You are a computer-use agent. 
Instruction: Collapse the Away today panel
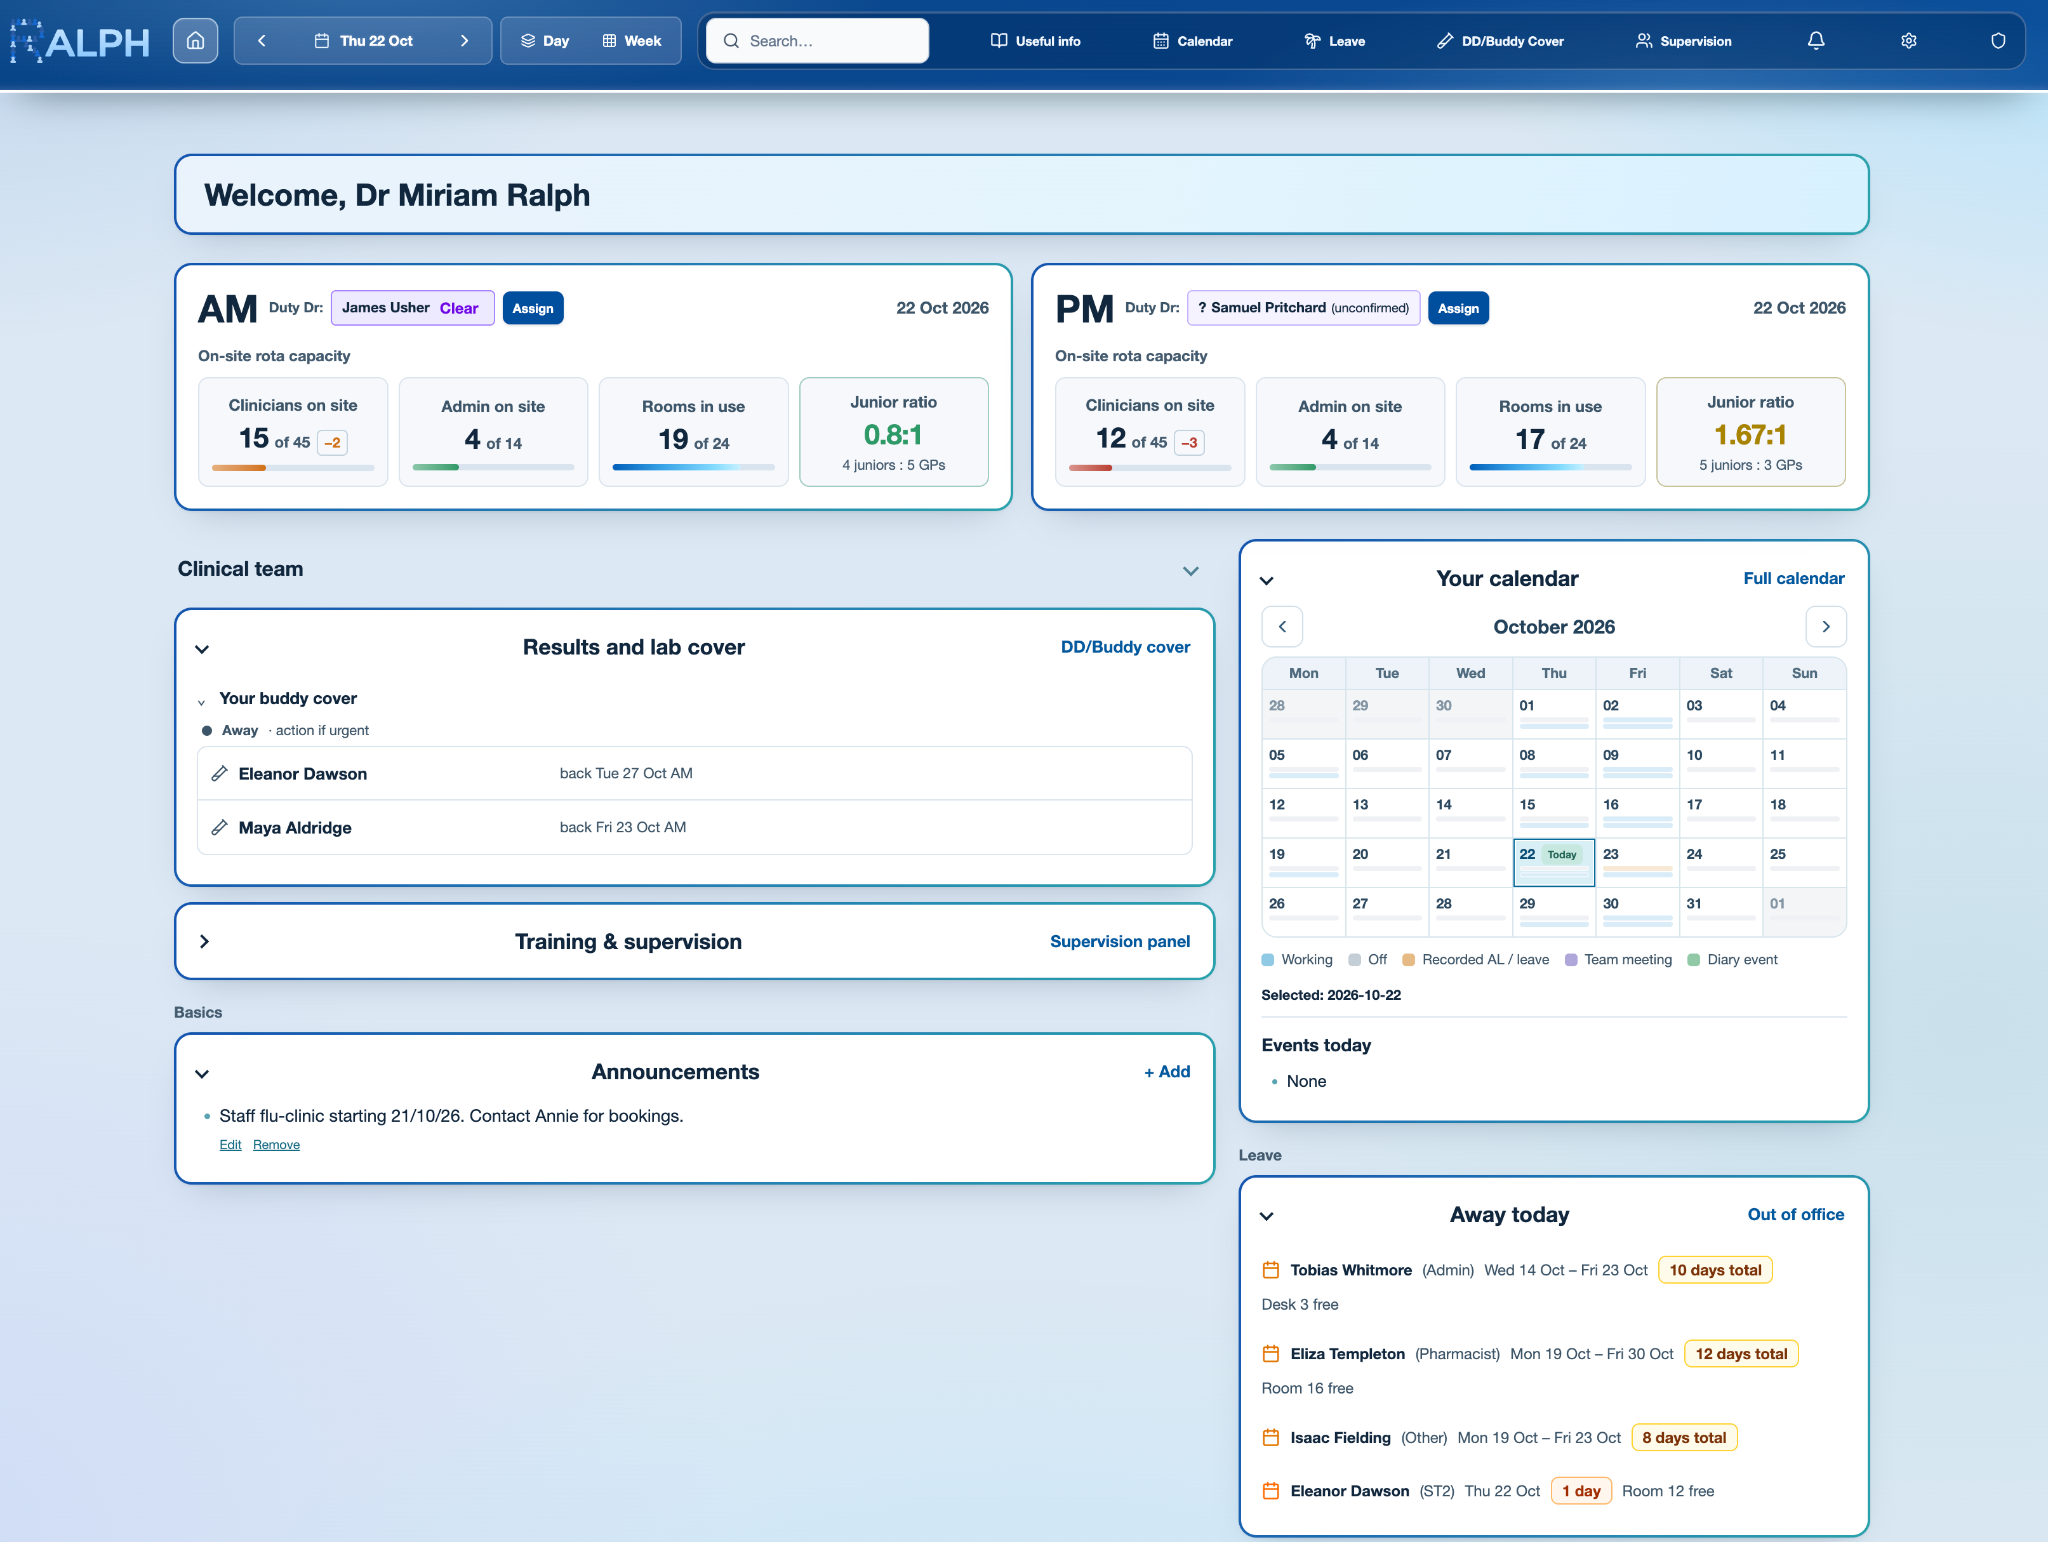[x=1266, y=1217]
